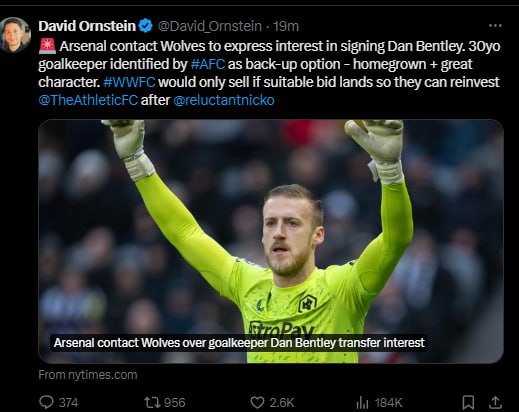Visit the @David_Ornstein handle

(210, 26)
